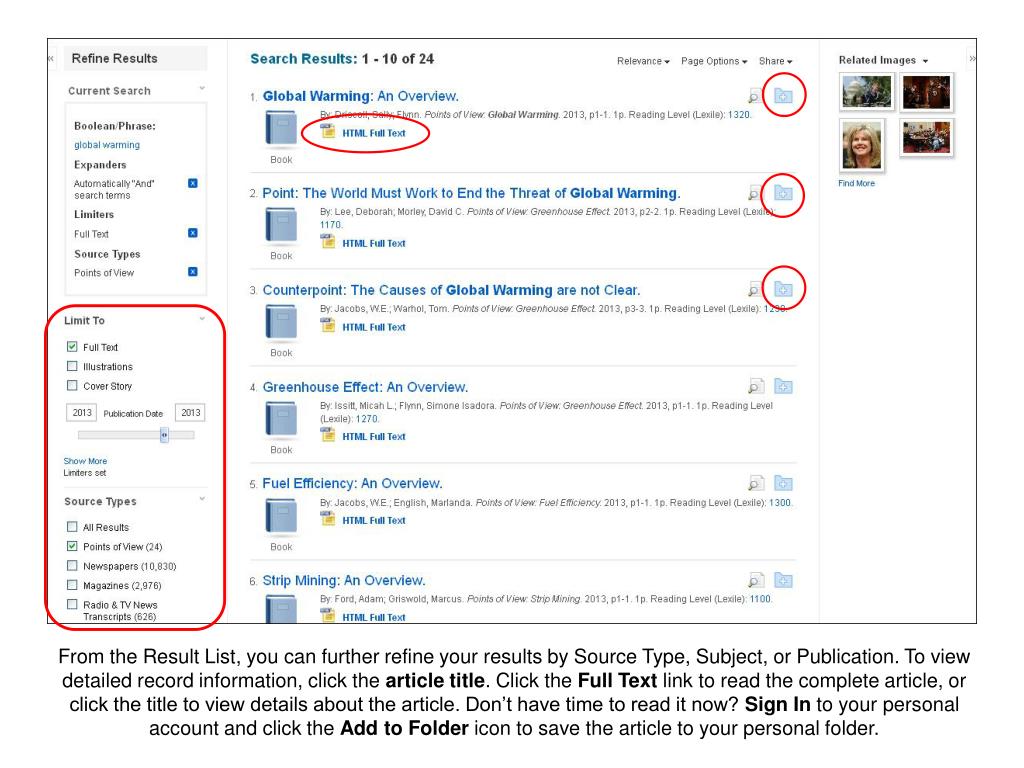
Task: Click the start year 2013 publication date field
Action: pyautogui.click(x=82, y=413)
